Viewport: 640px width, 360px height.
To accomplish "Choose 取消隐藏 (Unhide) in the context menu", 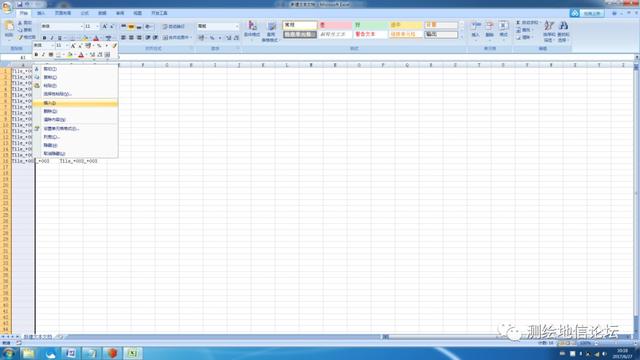I will (x=75, y=153).
